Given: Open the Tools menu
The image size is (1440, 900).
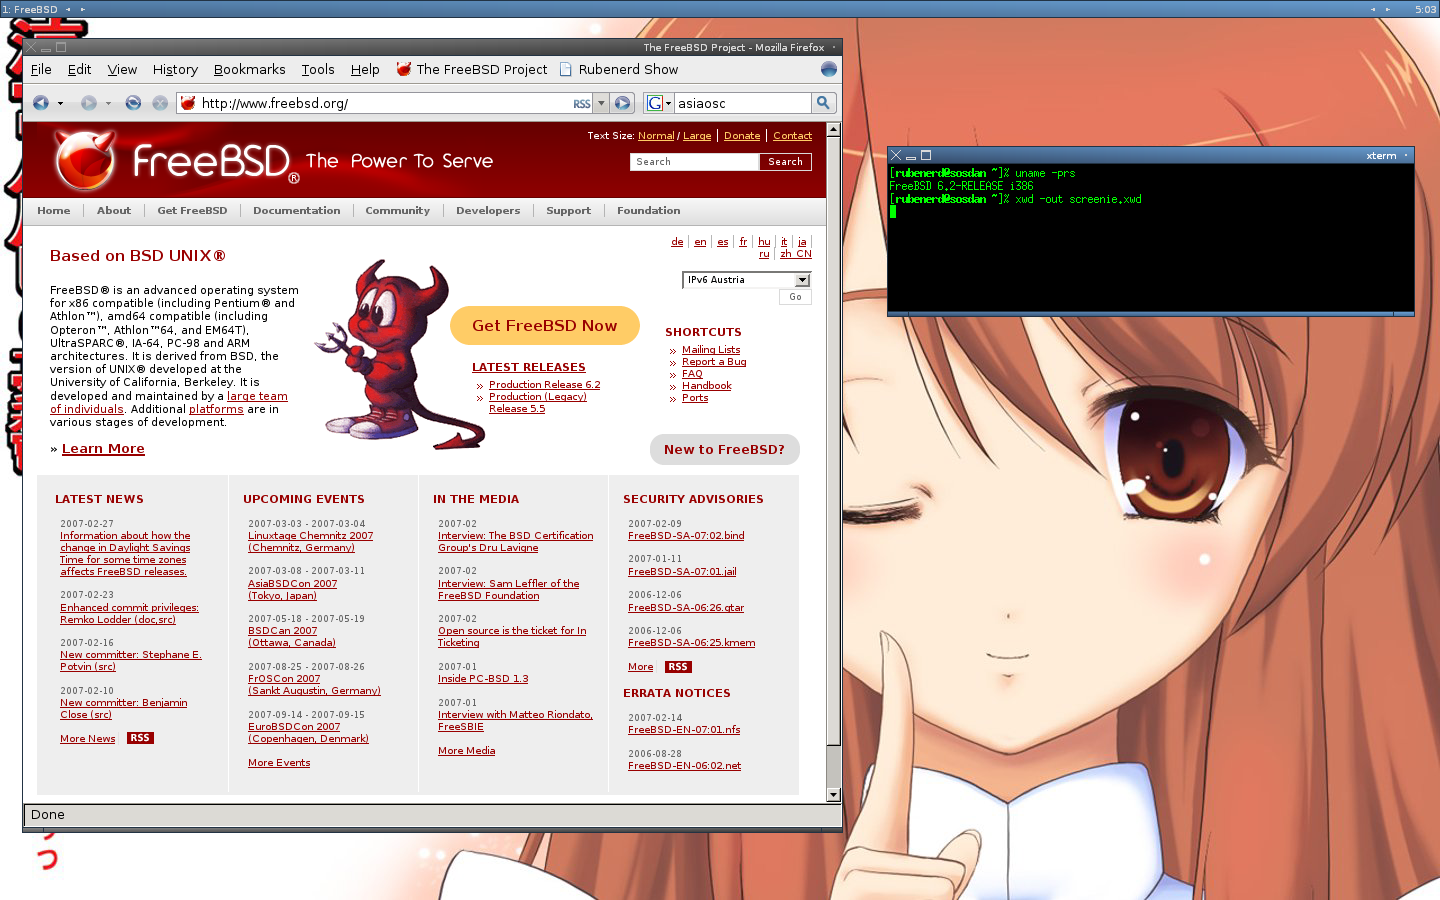Looking at the screenshot, I should click(318, 69).
